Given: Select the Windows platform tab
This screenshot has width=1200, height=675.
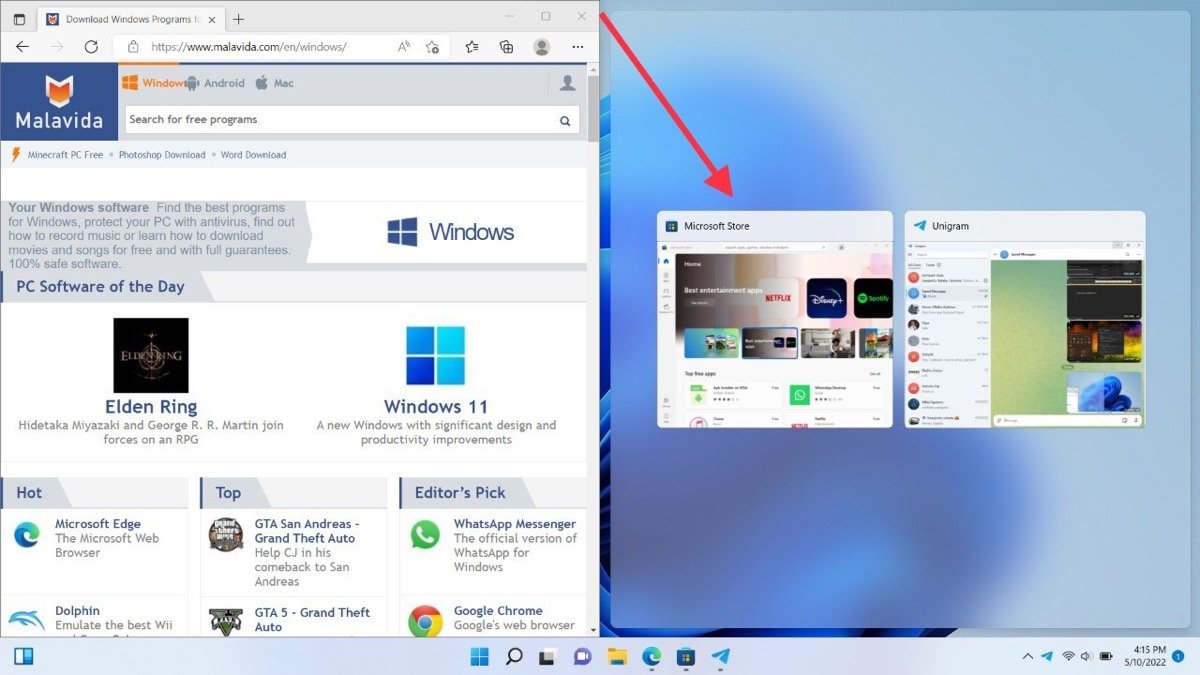Looking at the screenshot, I should point(154,83).
